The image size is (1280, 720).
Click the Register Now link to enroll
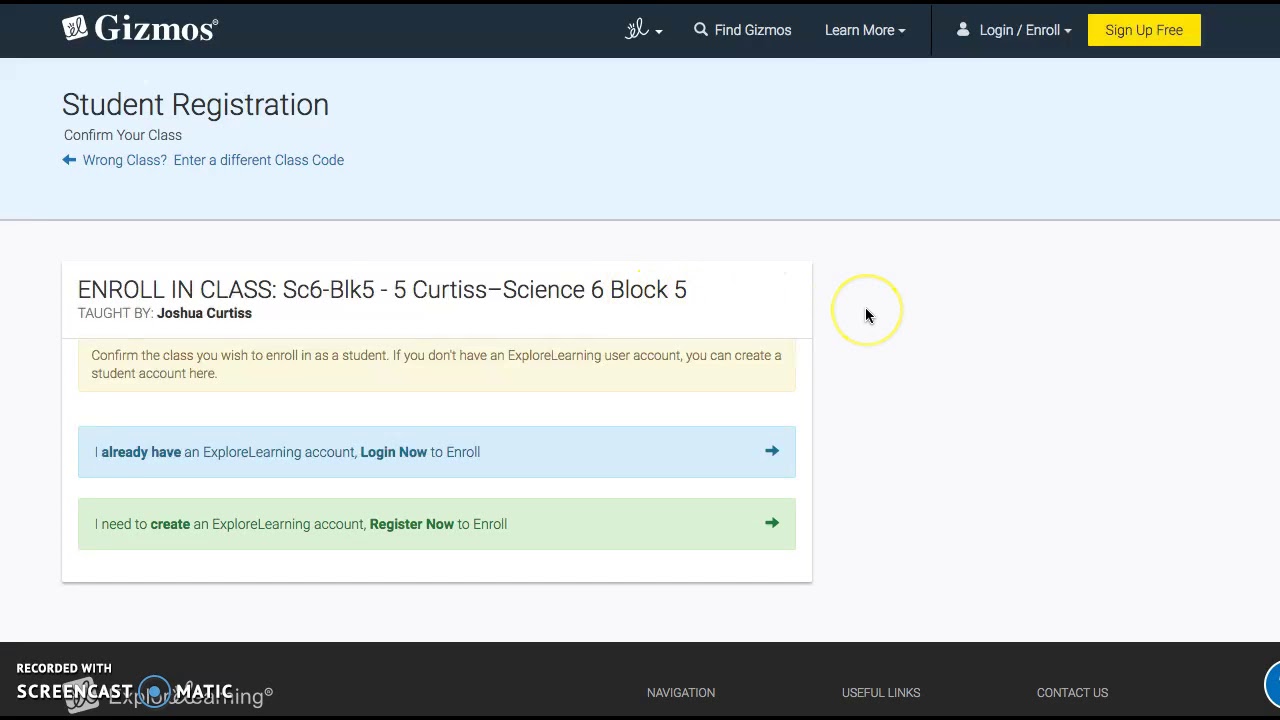click(411, 524)
